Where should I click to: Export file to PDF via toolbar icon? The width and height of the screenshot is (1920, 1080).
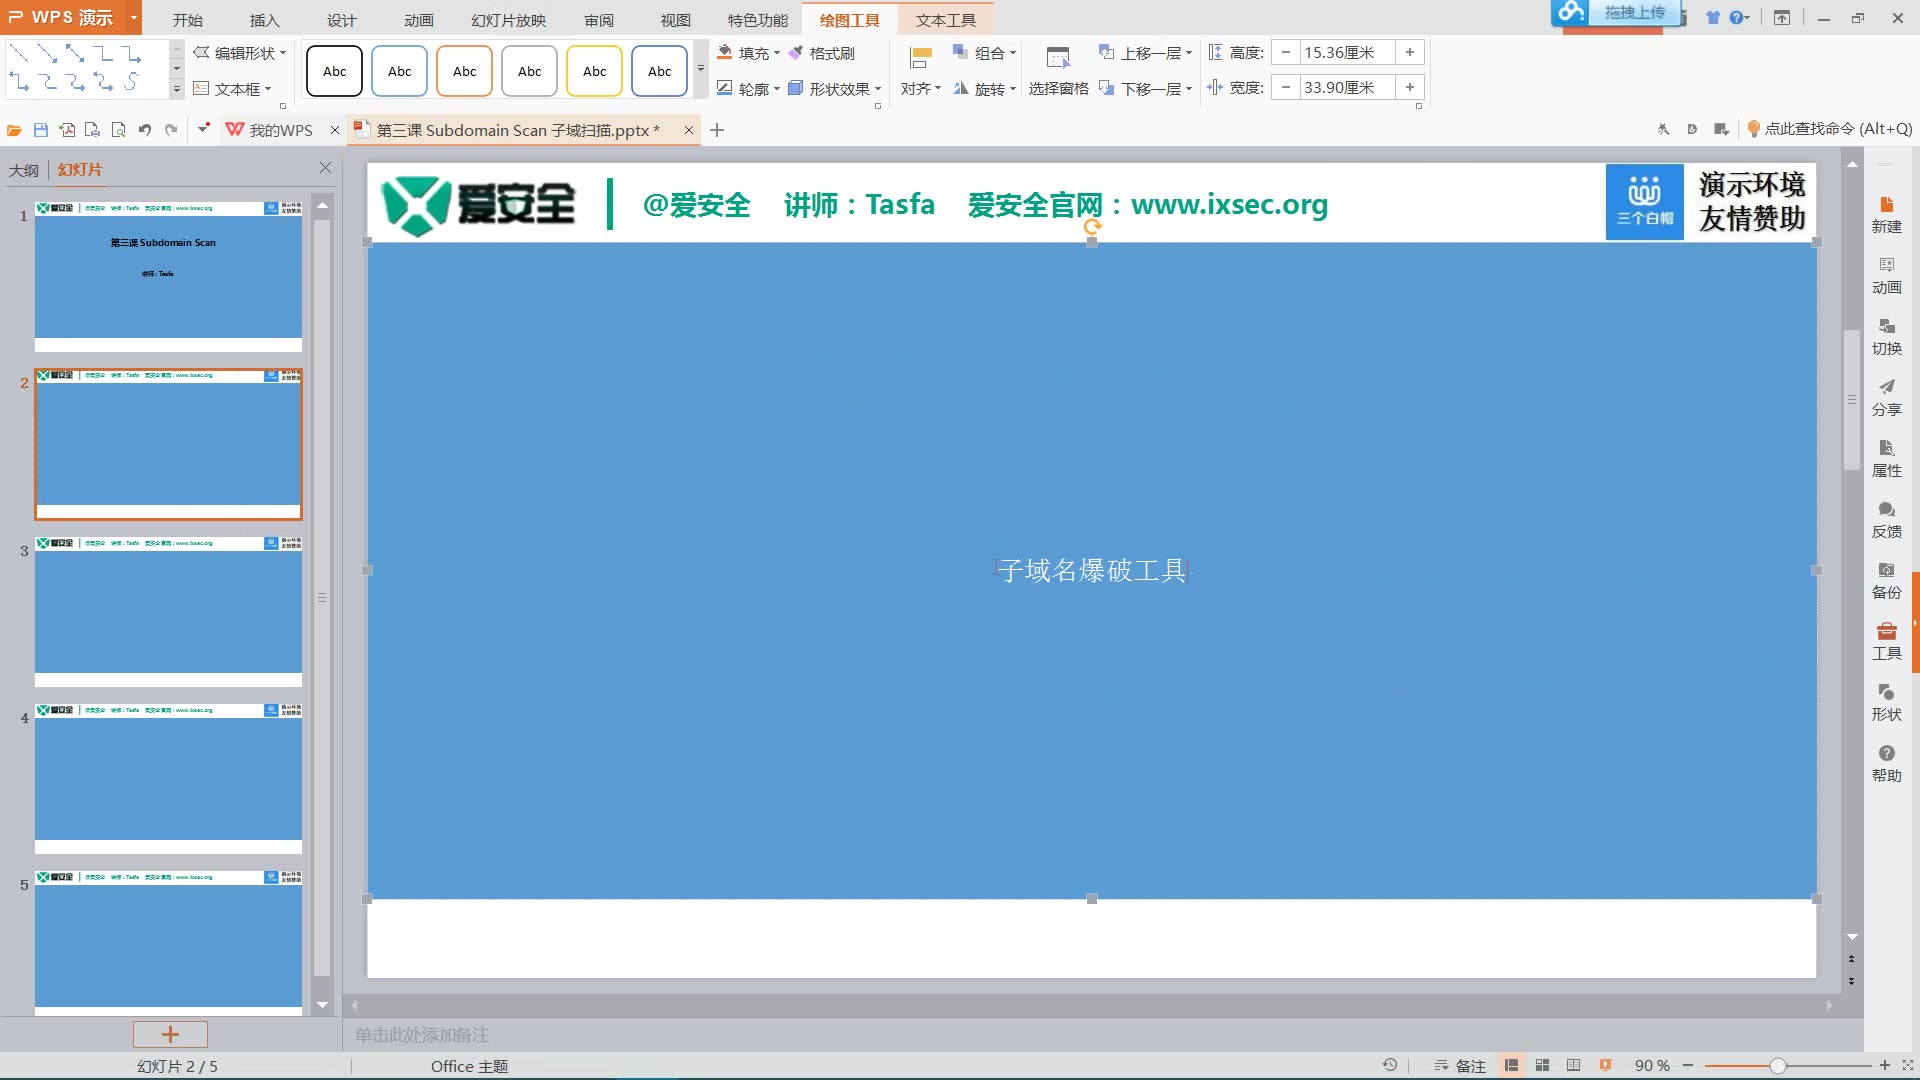[66, 130]
